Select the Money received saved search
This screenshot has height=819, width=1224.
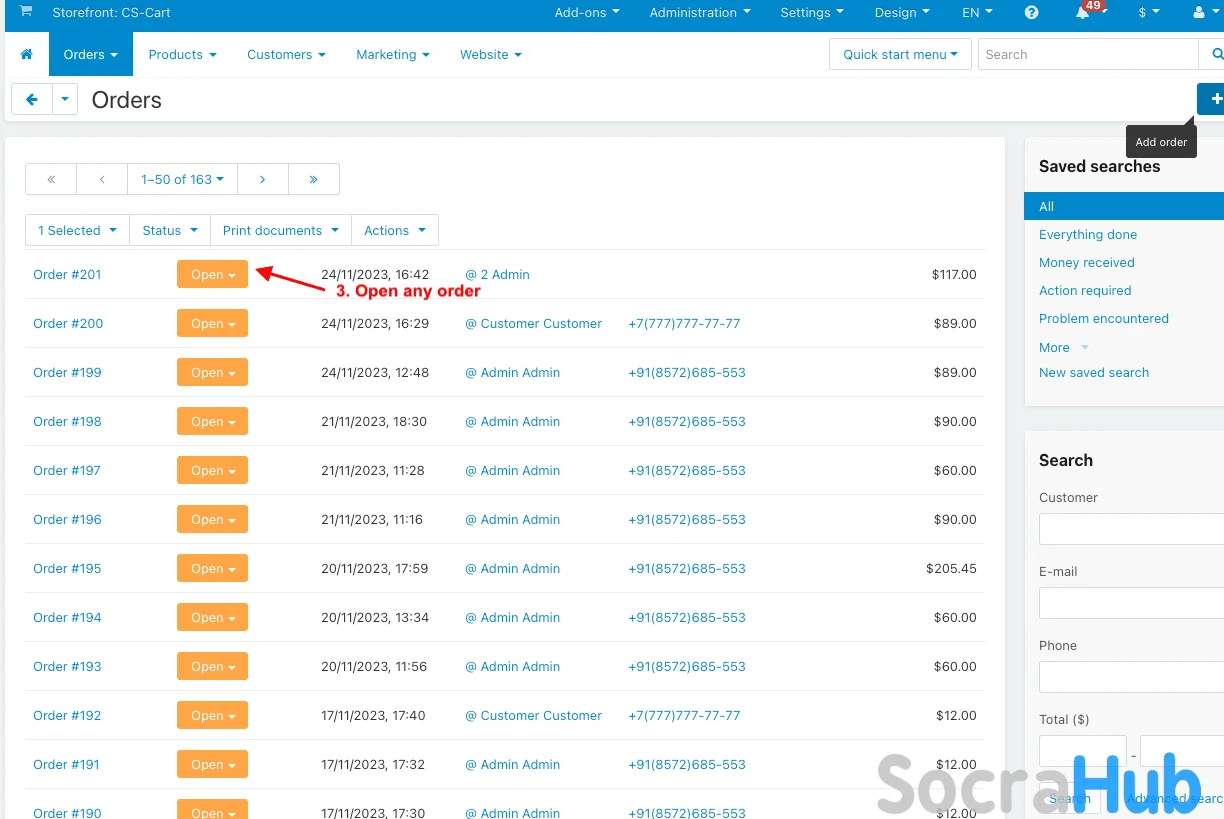1086,262
